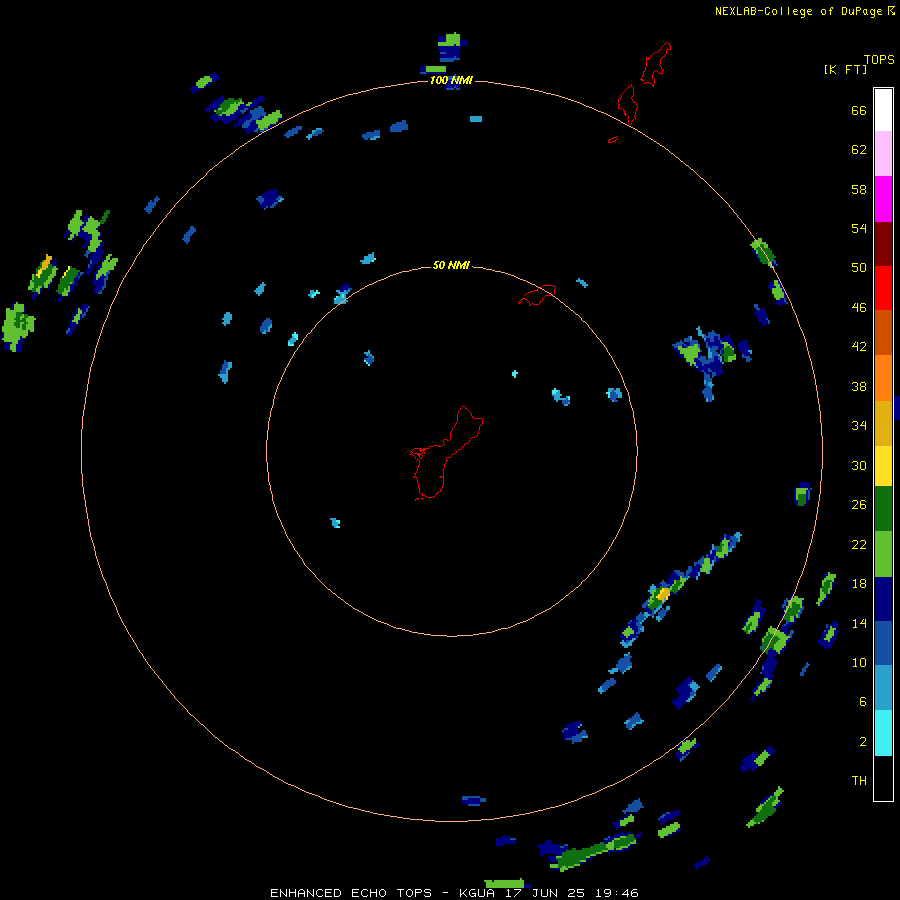Click the legend value 10
This screenshot has height=900, width=900.
[859, 662]
